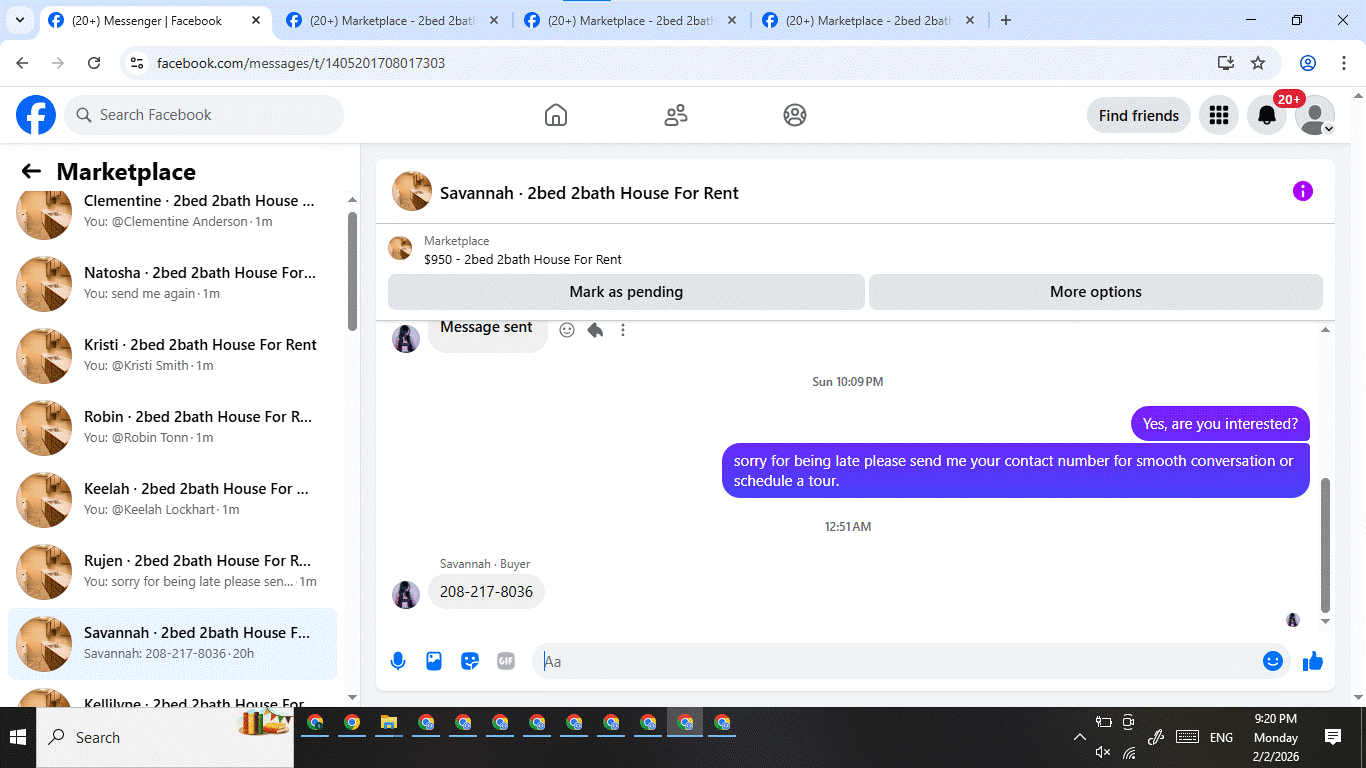Open Windows Start menu
Viewport: 1366px width, 768px height.
click(18, 738)
